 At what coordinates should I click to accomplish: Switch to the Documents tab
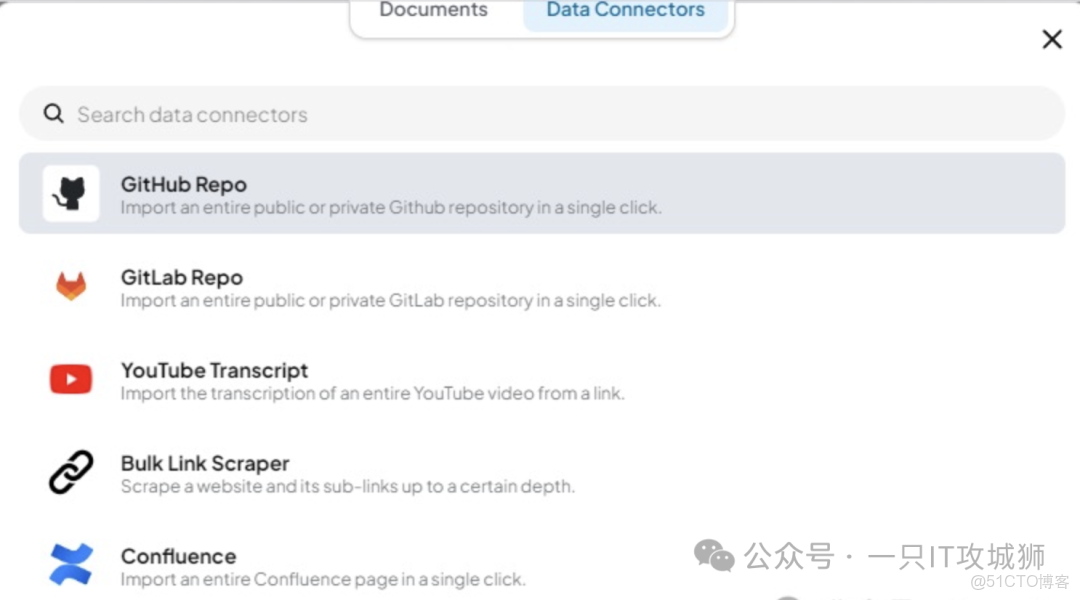(434, 11)
